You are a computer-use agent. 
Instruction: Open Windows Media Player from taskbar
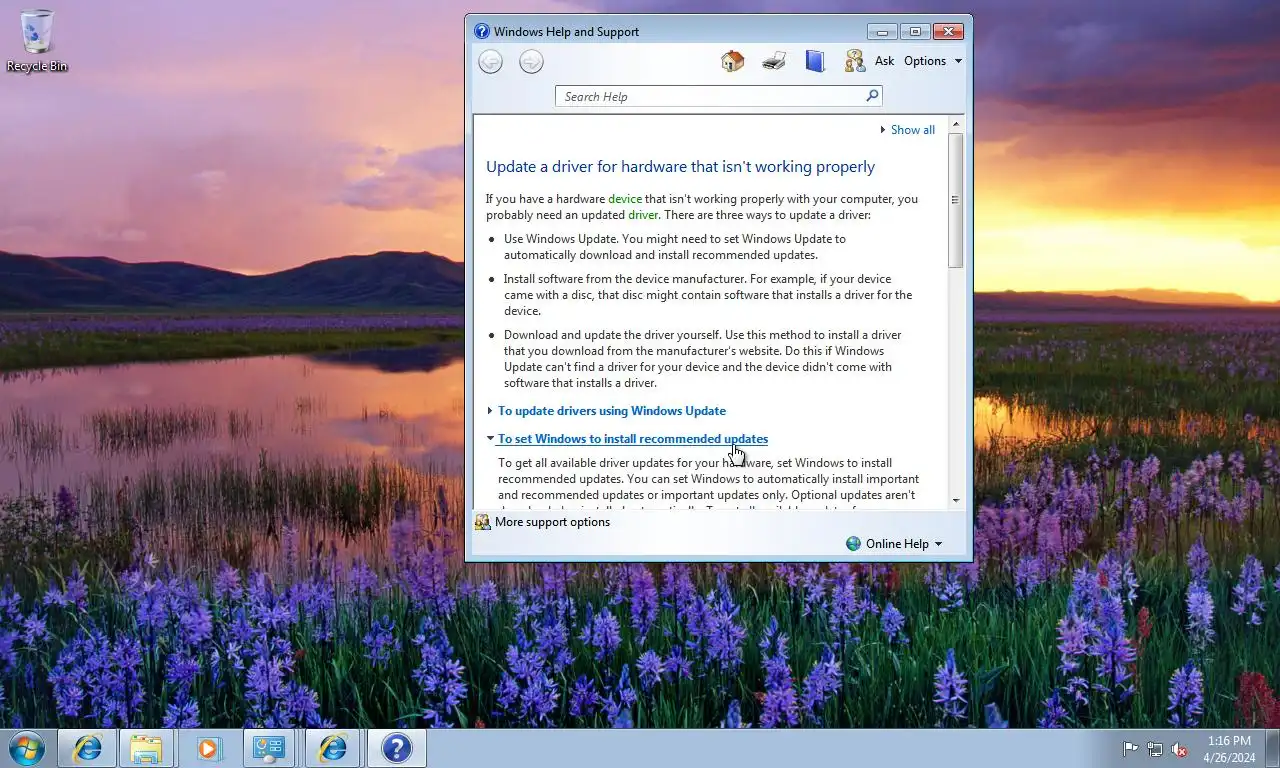[208, 748]
